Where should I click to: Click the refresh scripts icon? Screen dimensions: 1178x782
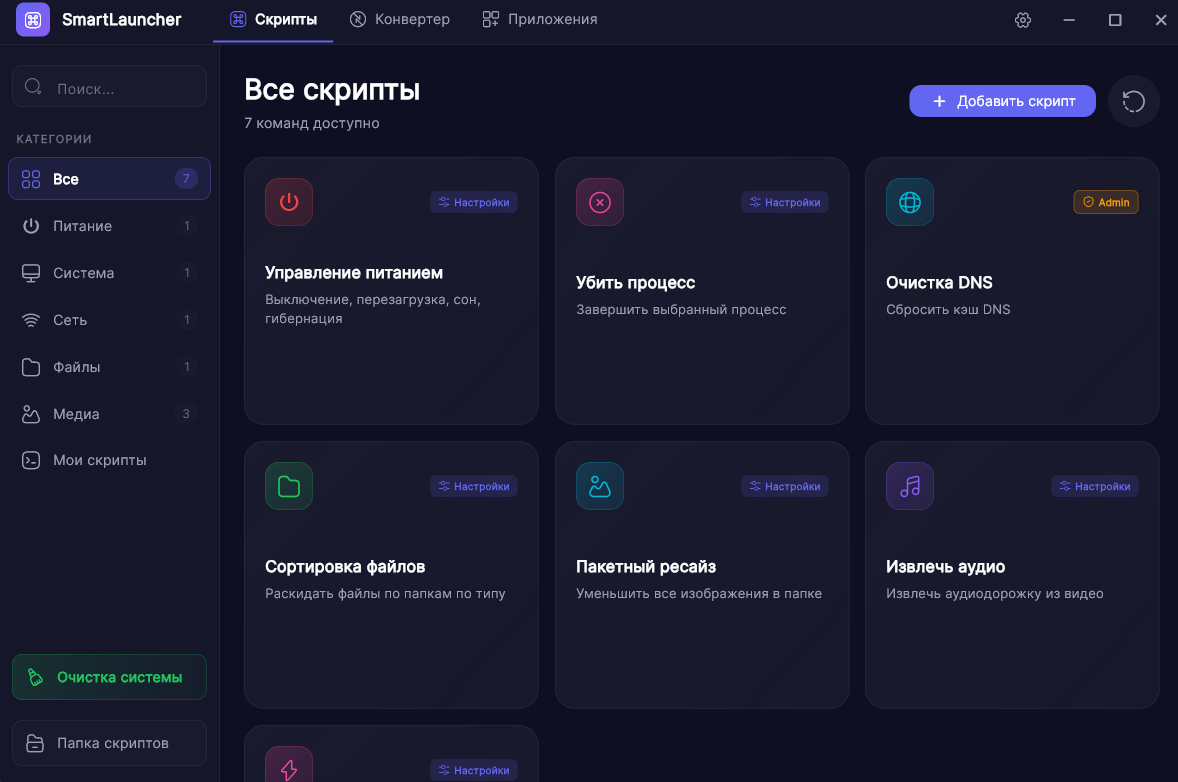pos(1134,101)
